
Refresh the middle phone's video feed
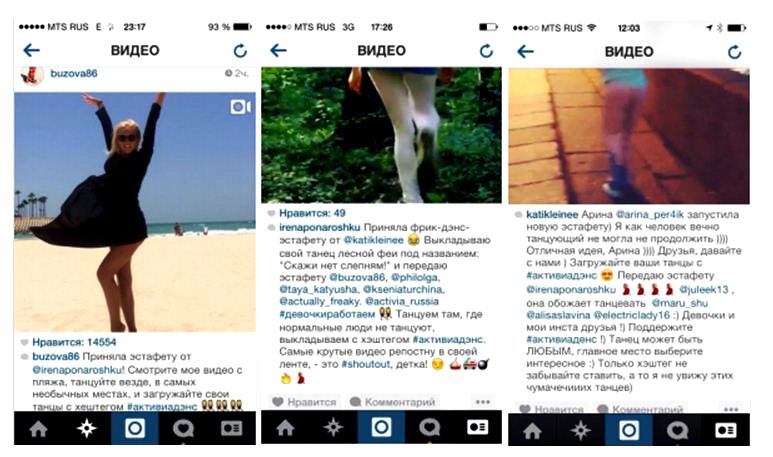(486, 50)
